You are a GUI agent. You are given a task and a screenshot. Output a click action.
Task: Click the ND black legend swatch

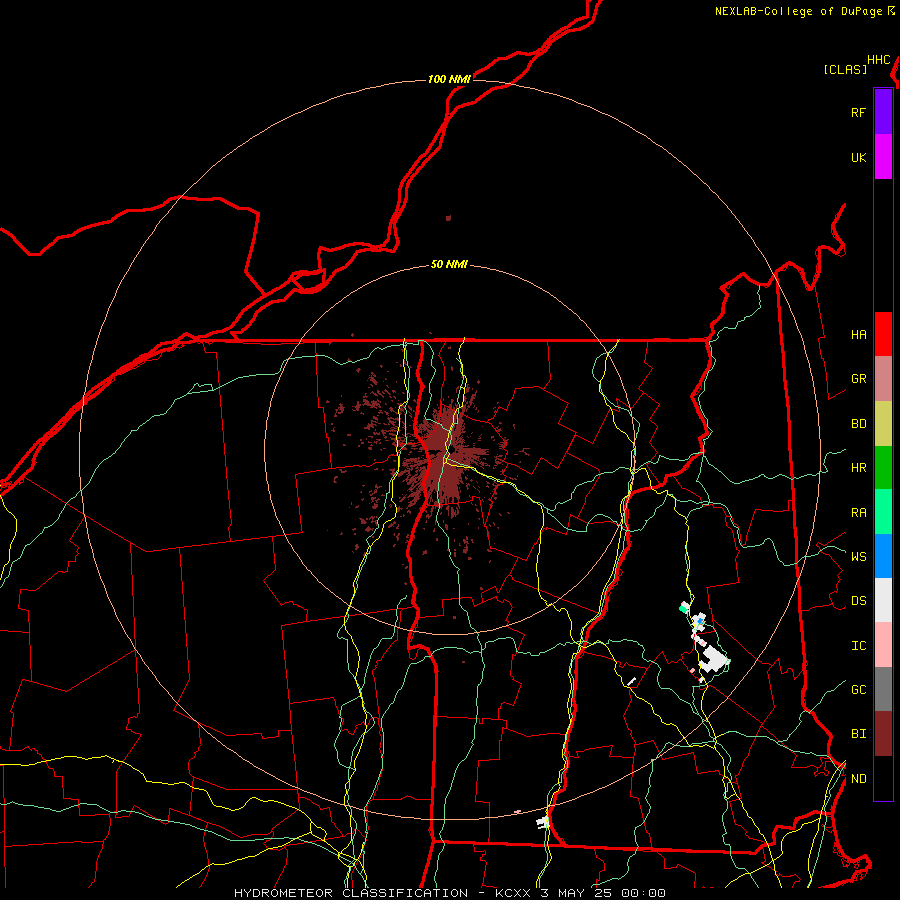pos(883,778)
